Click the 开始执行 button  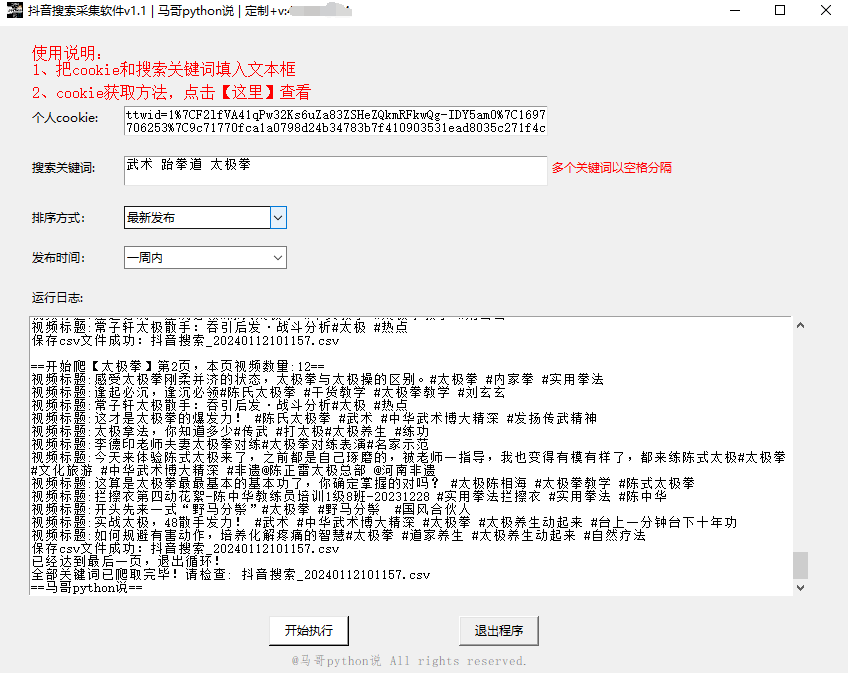point(309,630)
